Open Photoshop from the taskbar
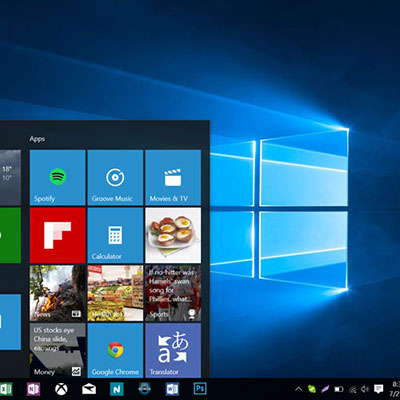 click(200, 389)
